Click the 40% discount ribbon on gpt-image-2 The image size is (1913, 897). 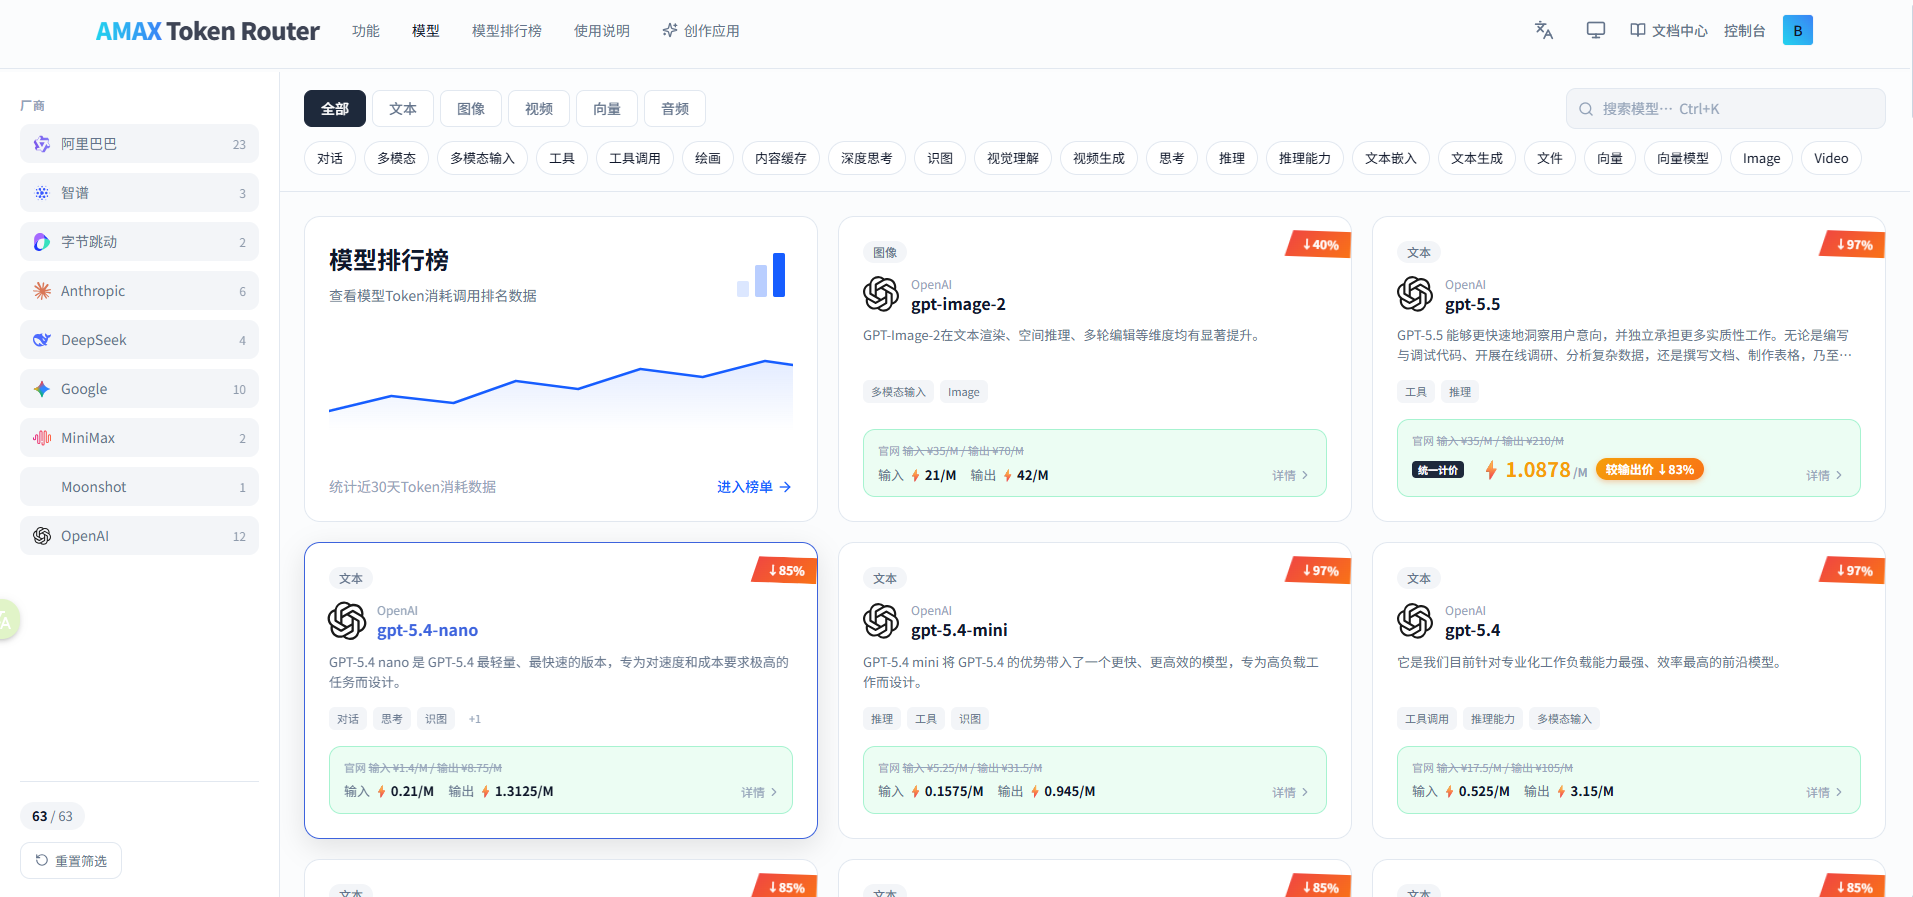tap(1319, 245)
